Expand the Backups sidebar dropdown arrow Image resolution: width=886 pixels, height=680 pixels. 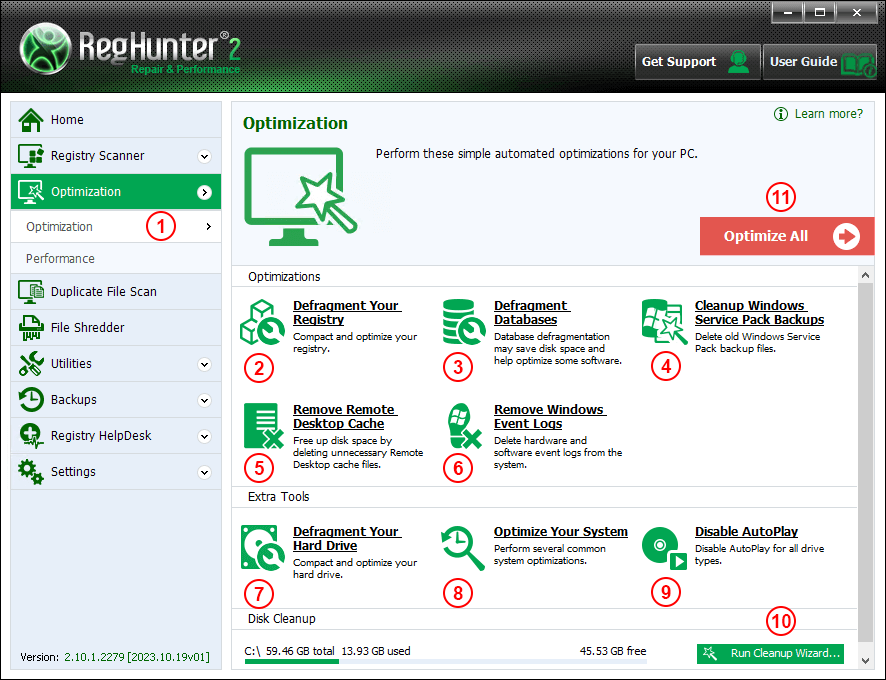point(204,400)
